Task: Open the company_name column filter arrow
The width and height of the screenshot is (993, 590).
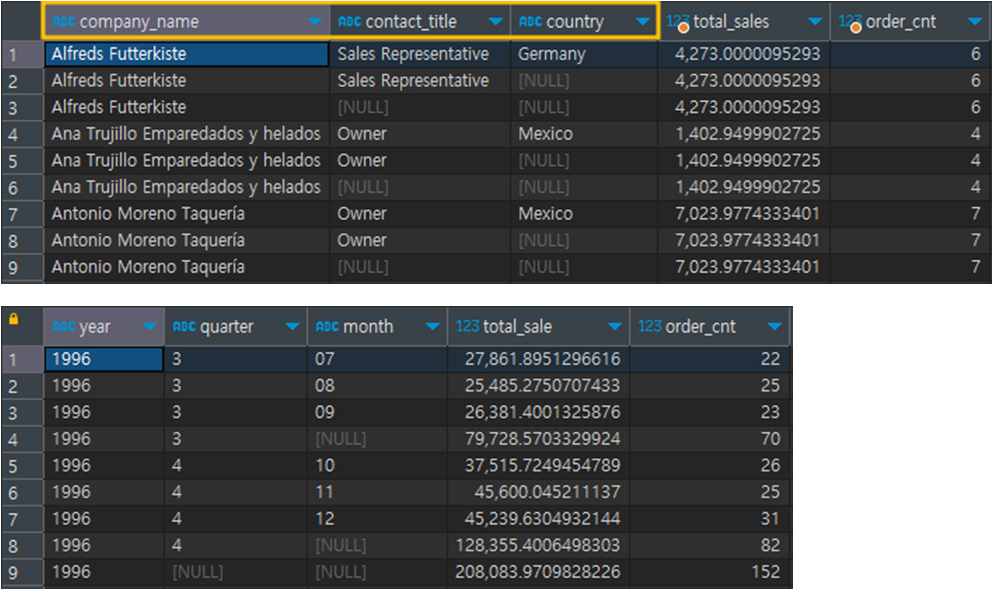Action: pyautogui.click(x=315, y=22)
